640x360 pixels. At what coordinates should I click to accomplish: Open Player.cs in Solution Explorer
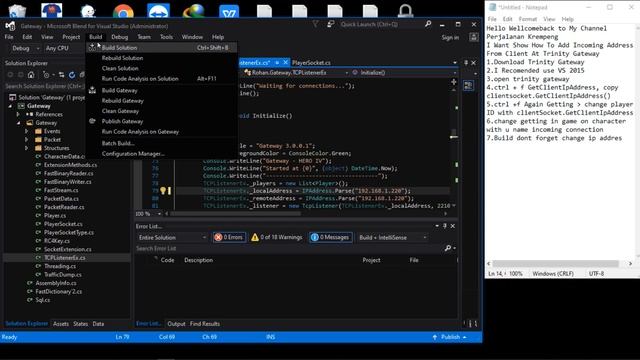(x=55, y=216)
